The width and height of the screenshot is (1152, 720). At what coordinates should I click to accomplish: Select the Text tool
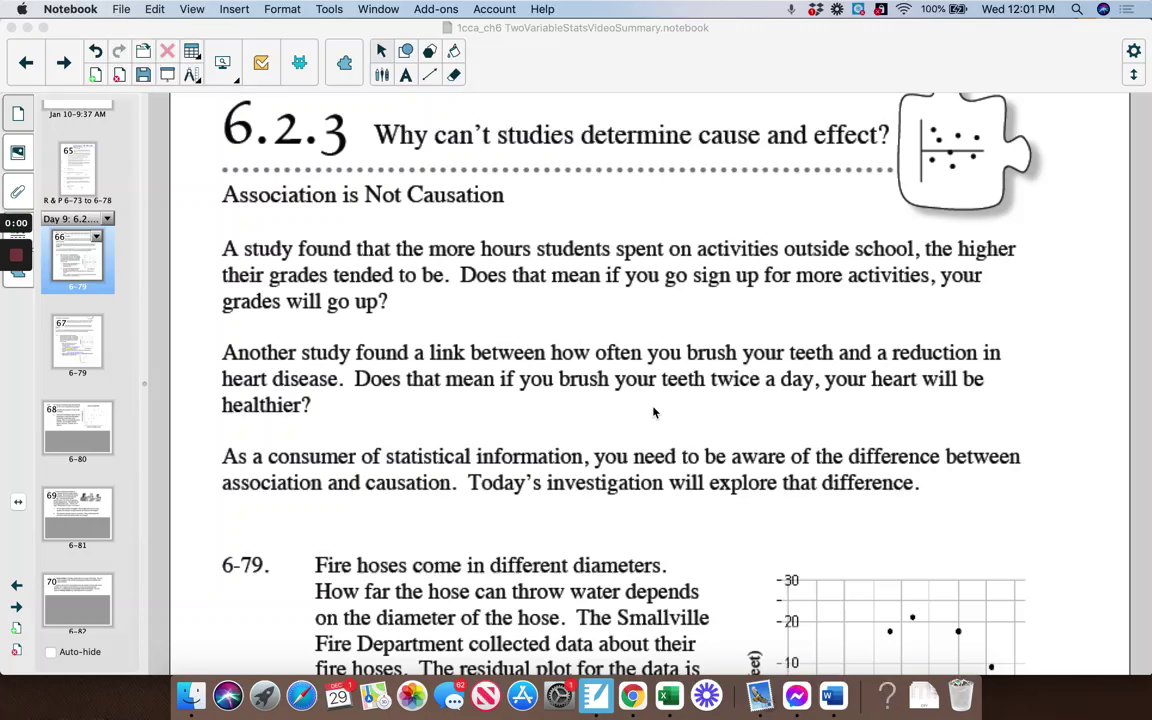(x=406, y=74)
